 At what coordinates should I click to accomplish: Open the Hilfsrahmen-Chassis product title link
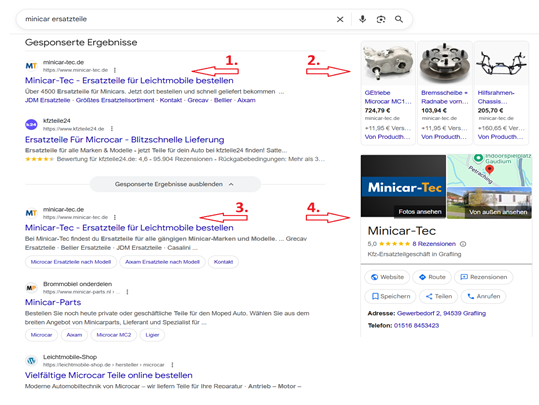point(496,97)
